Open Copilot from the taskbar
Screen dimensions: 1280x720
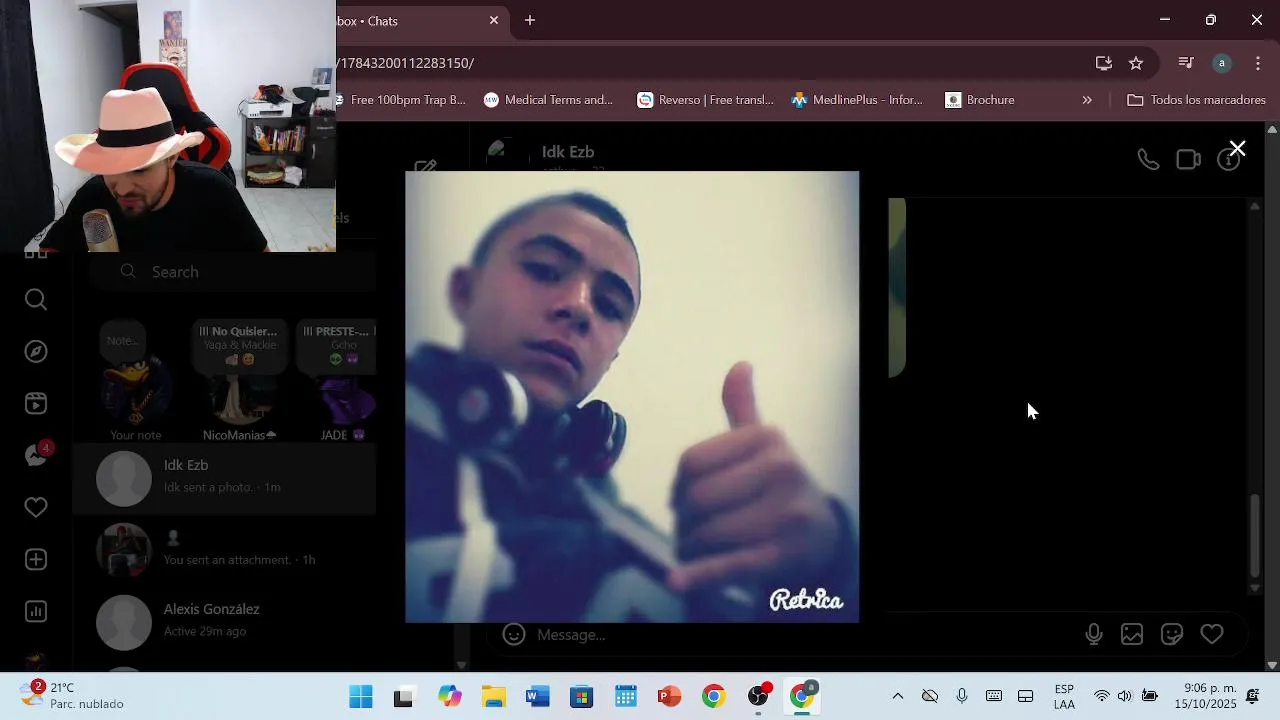tap(450, 697)
